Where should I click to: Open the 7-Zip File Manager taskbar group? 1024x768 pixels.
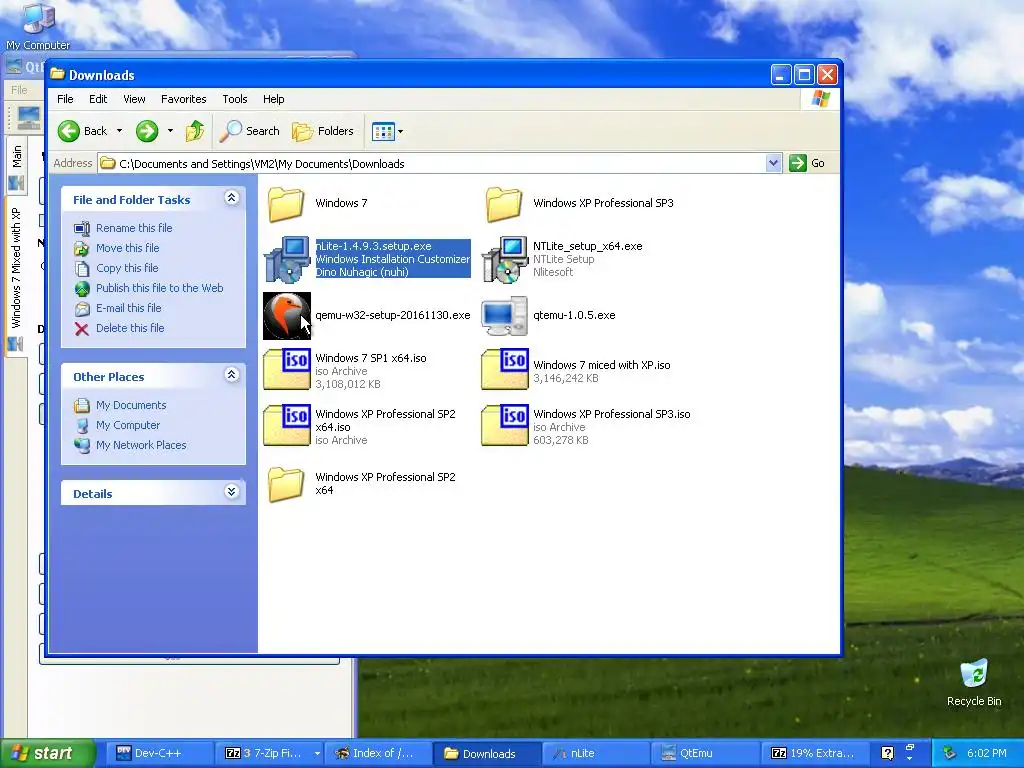coord(271,754)
